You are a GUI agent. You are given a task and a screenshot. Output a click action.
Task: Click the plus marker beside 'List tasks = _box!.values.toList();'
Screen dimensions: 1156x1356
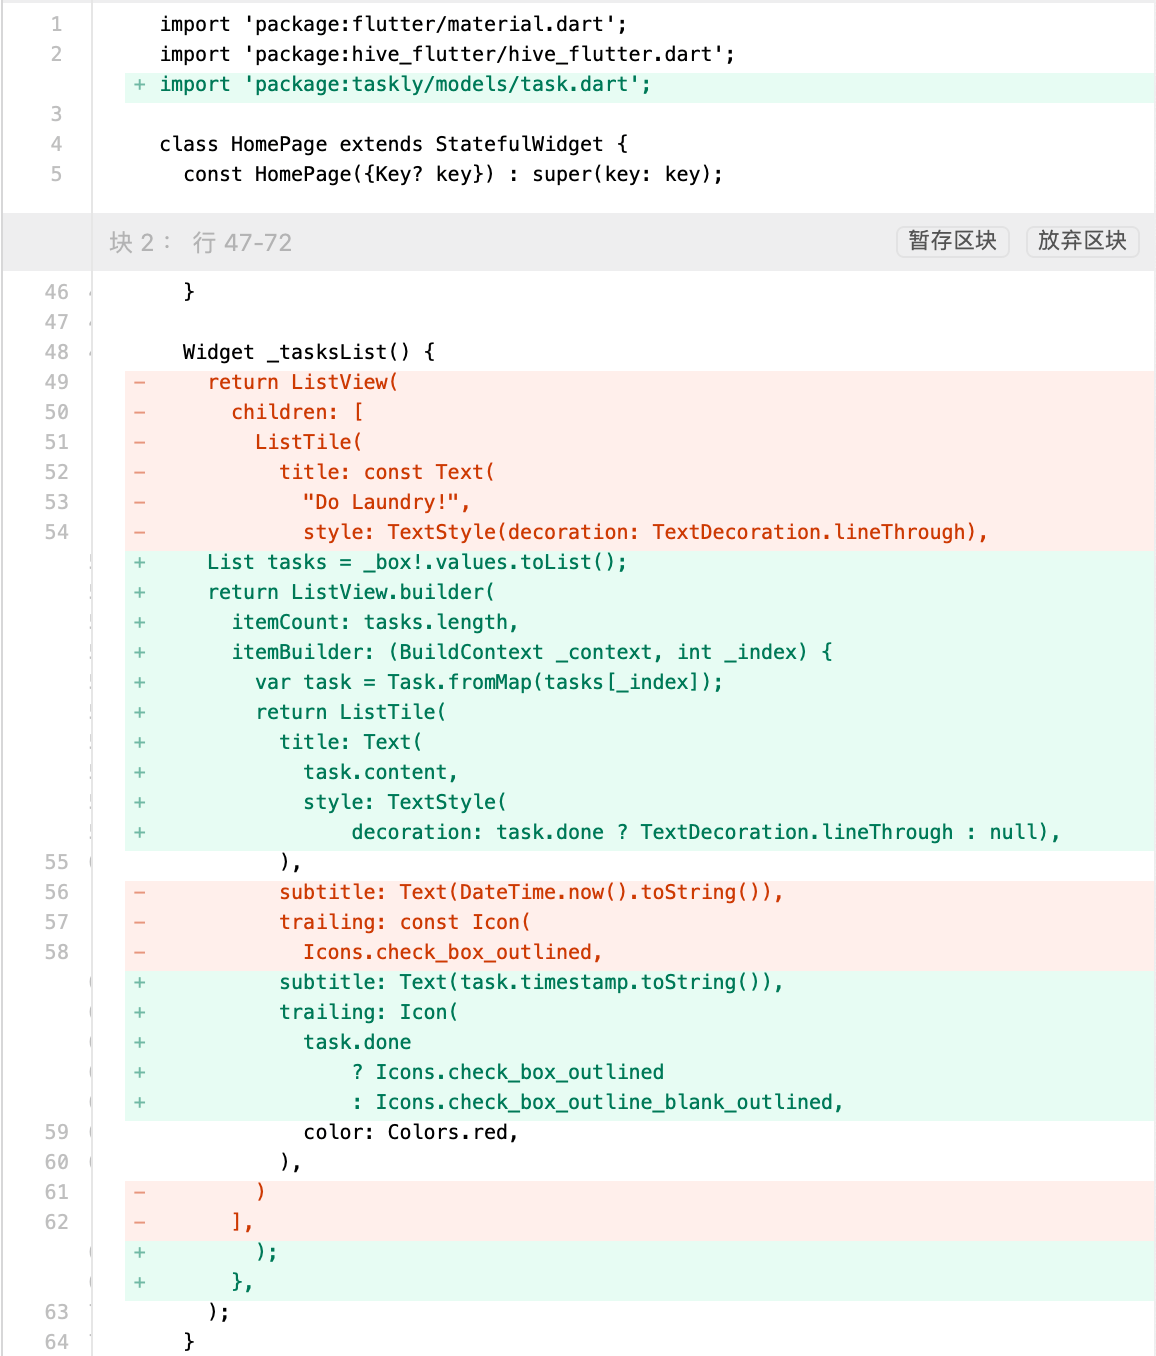140,562
